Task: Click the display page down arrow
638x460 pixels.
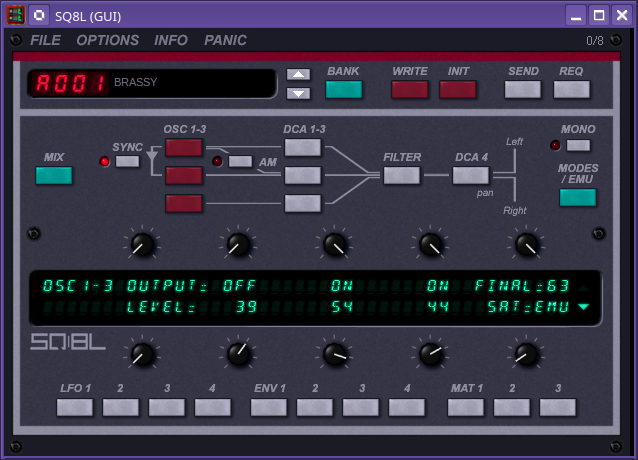Action: pos(584,307)
